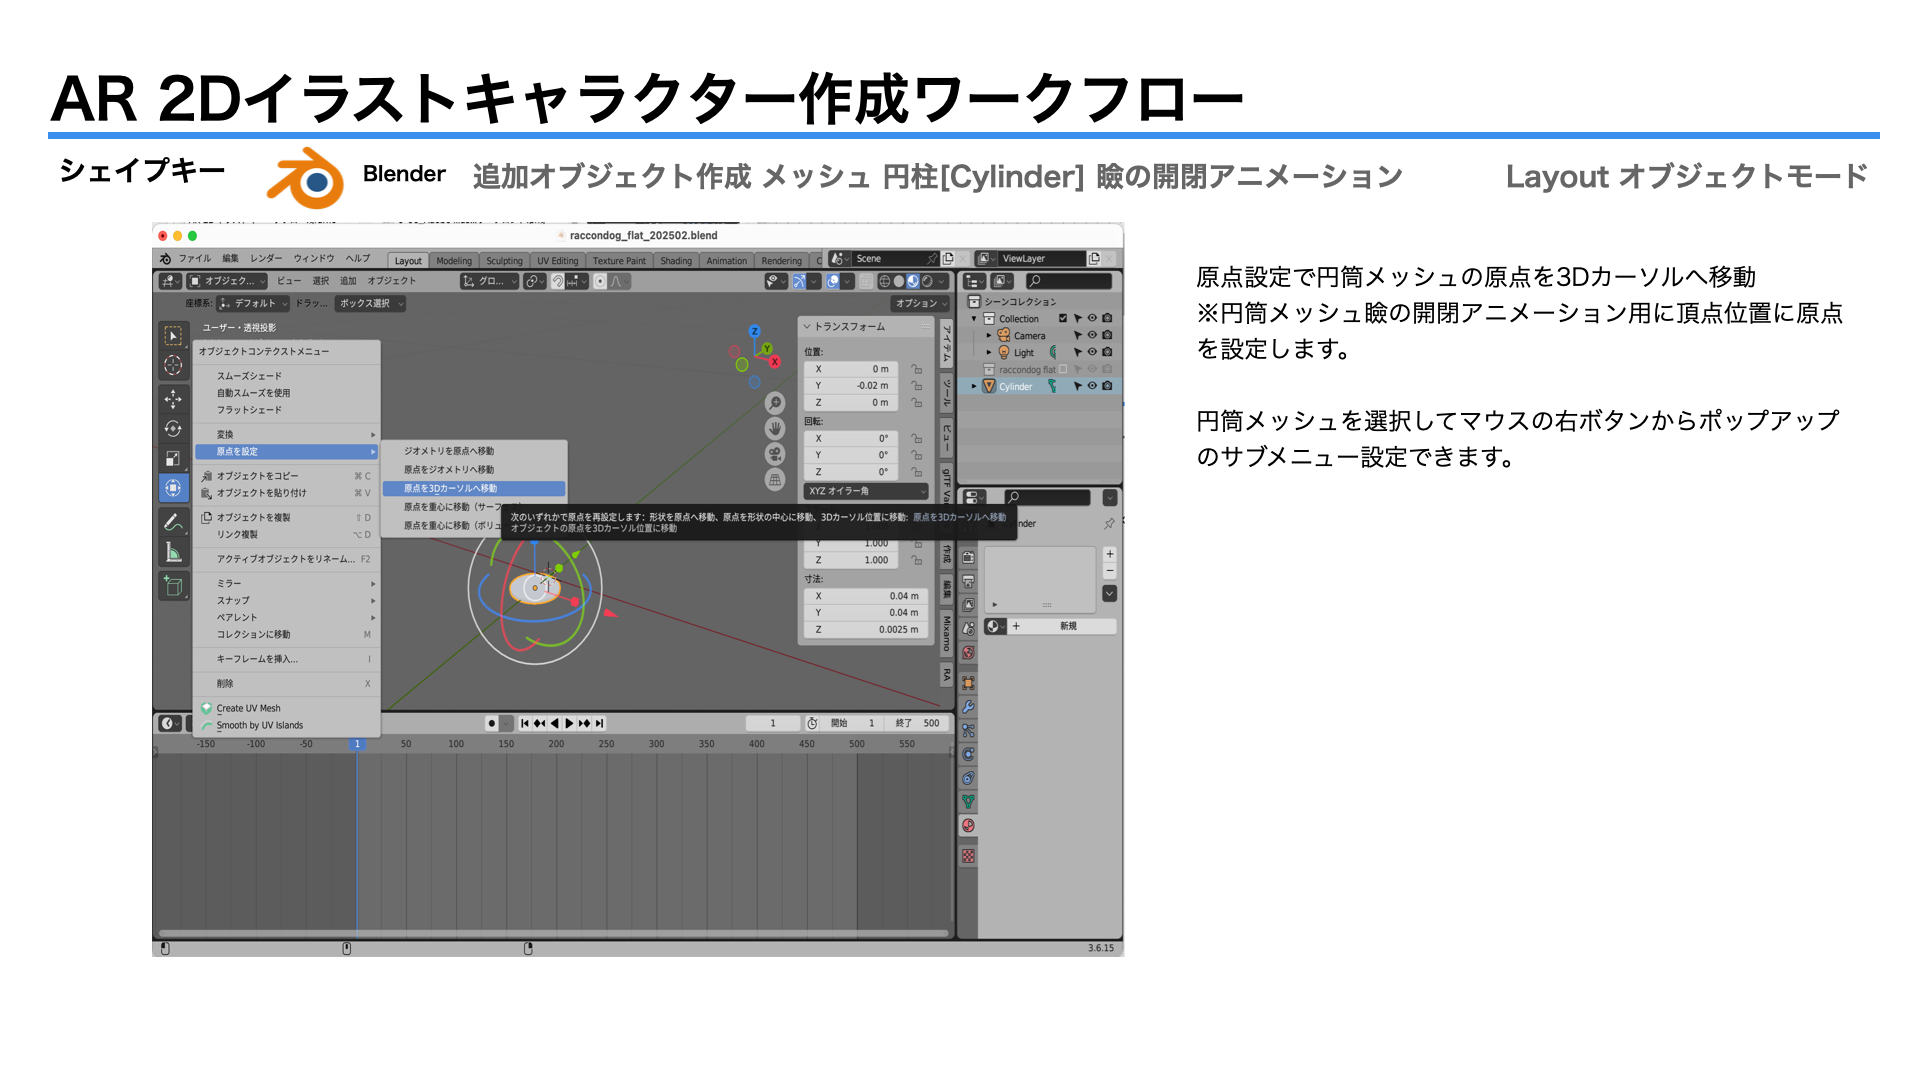Toggle Camera selectability arrow icon
The width and height of the screenshot is (1920, 1080).
click(x=1077, y=335)
